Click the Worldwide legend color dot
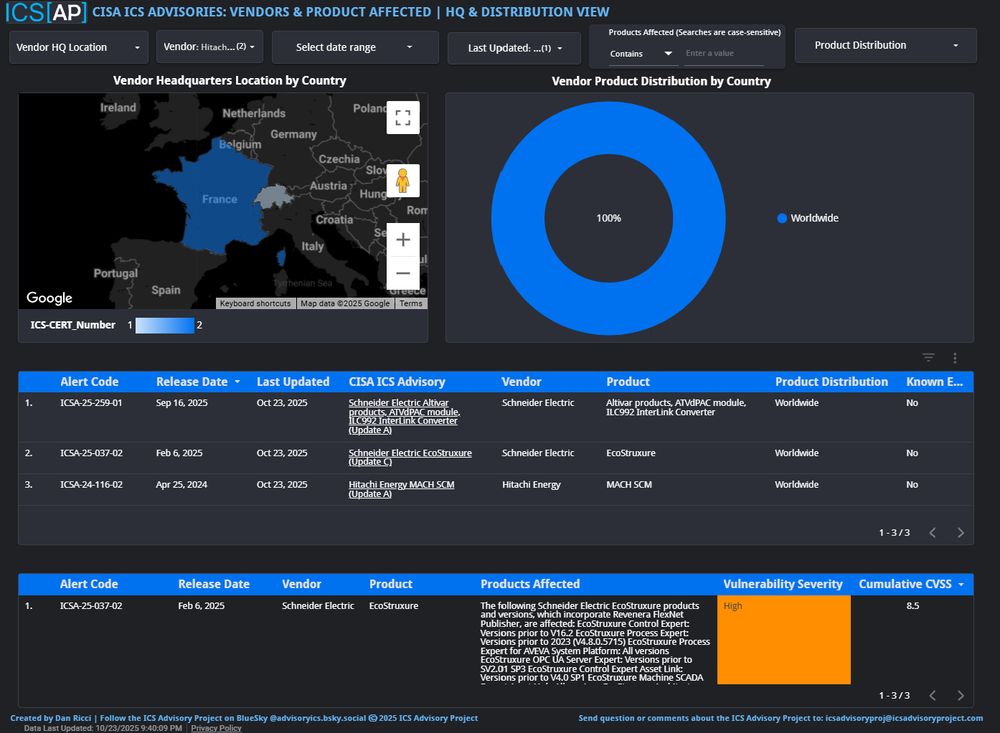The width and height of the screenshot is (1000, 733). (782, 218)
